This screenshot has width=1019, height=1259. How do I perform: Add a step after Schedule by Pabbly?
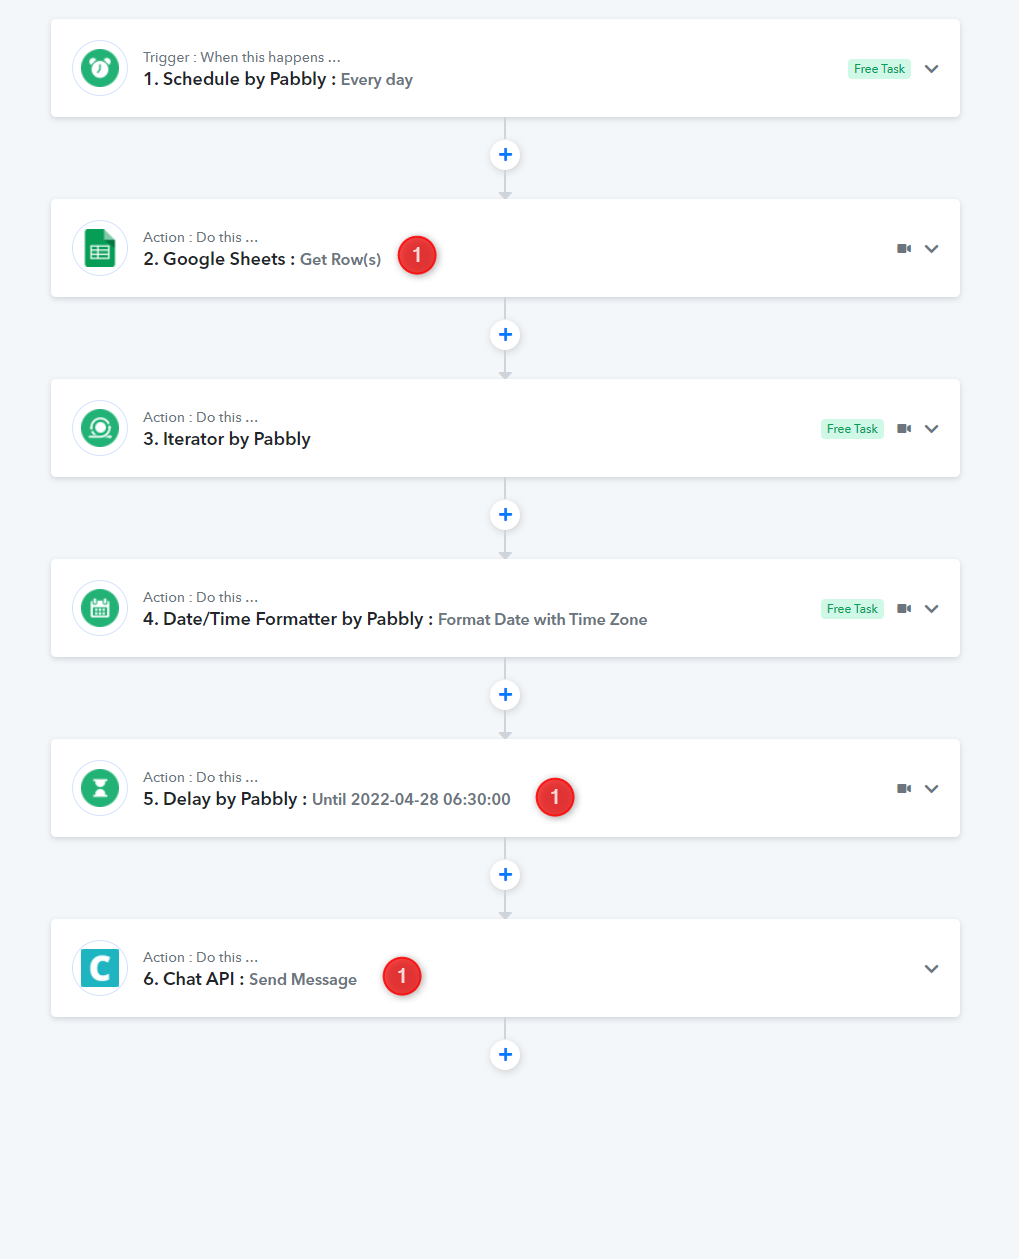pyautogui.click(x=505, y=155)
